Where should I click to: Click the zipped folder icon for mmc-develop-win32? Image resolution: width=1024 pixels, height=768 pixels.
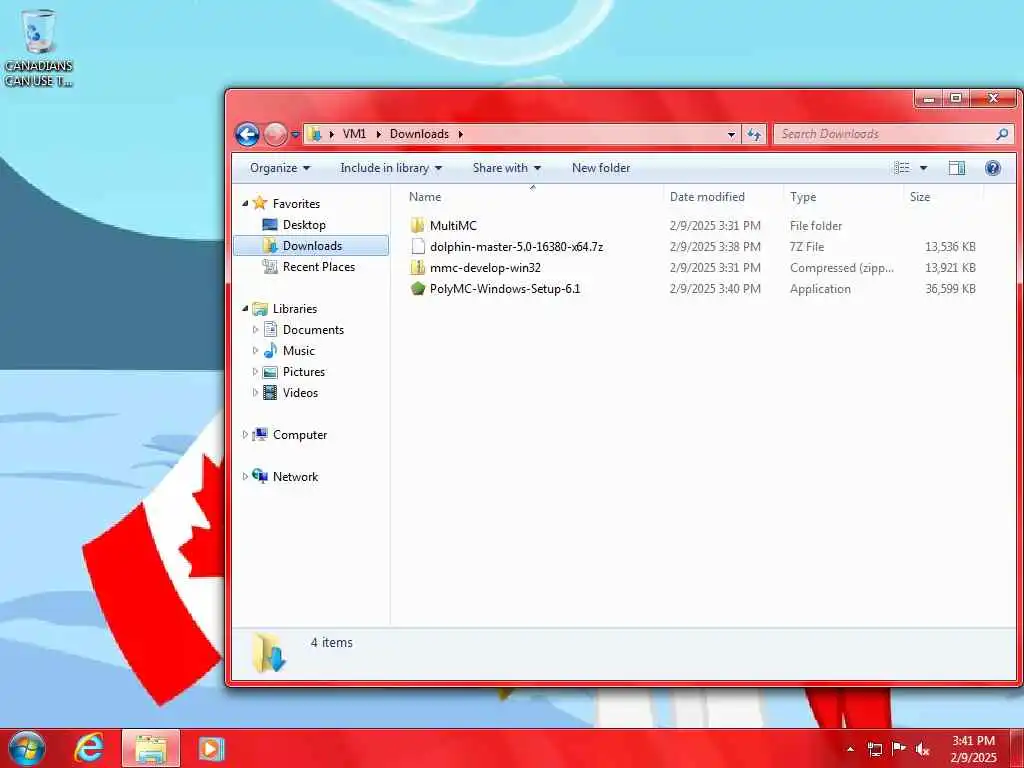418,267
